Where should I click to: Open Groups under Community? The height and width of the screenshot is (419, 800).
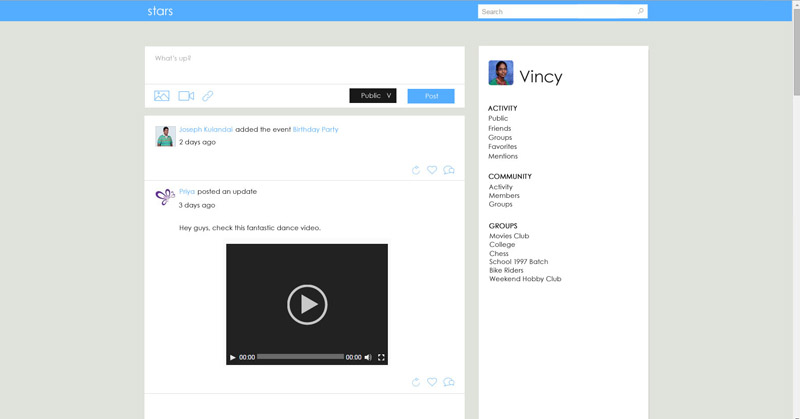pyautogui.click(x=501, y=204)
